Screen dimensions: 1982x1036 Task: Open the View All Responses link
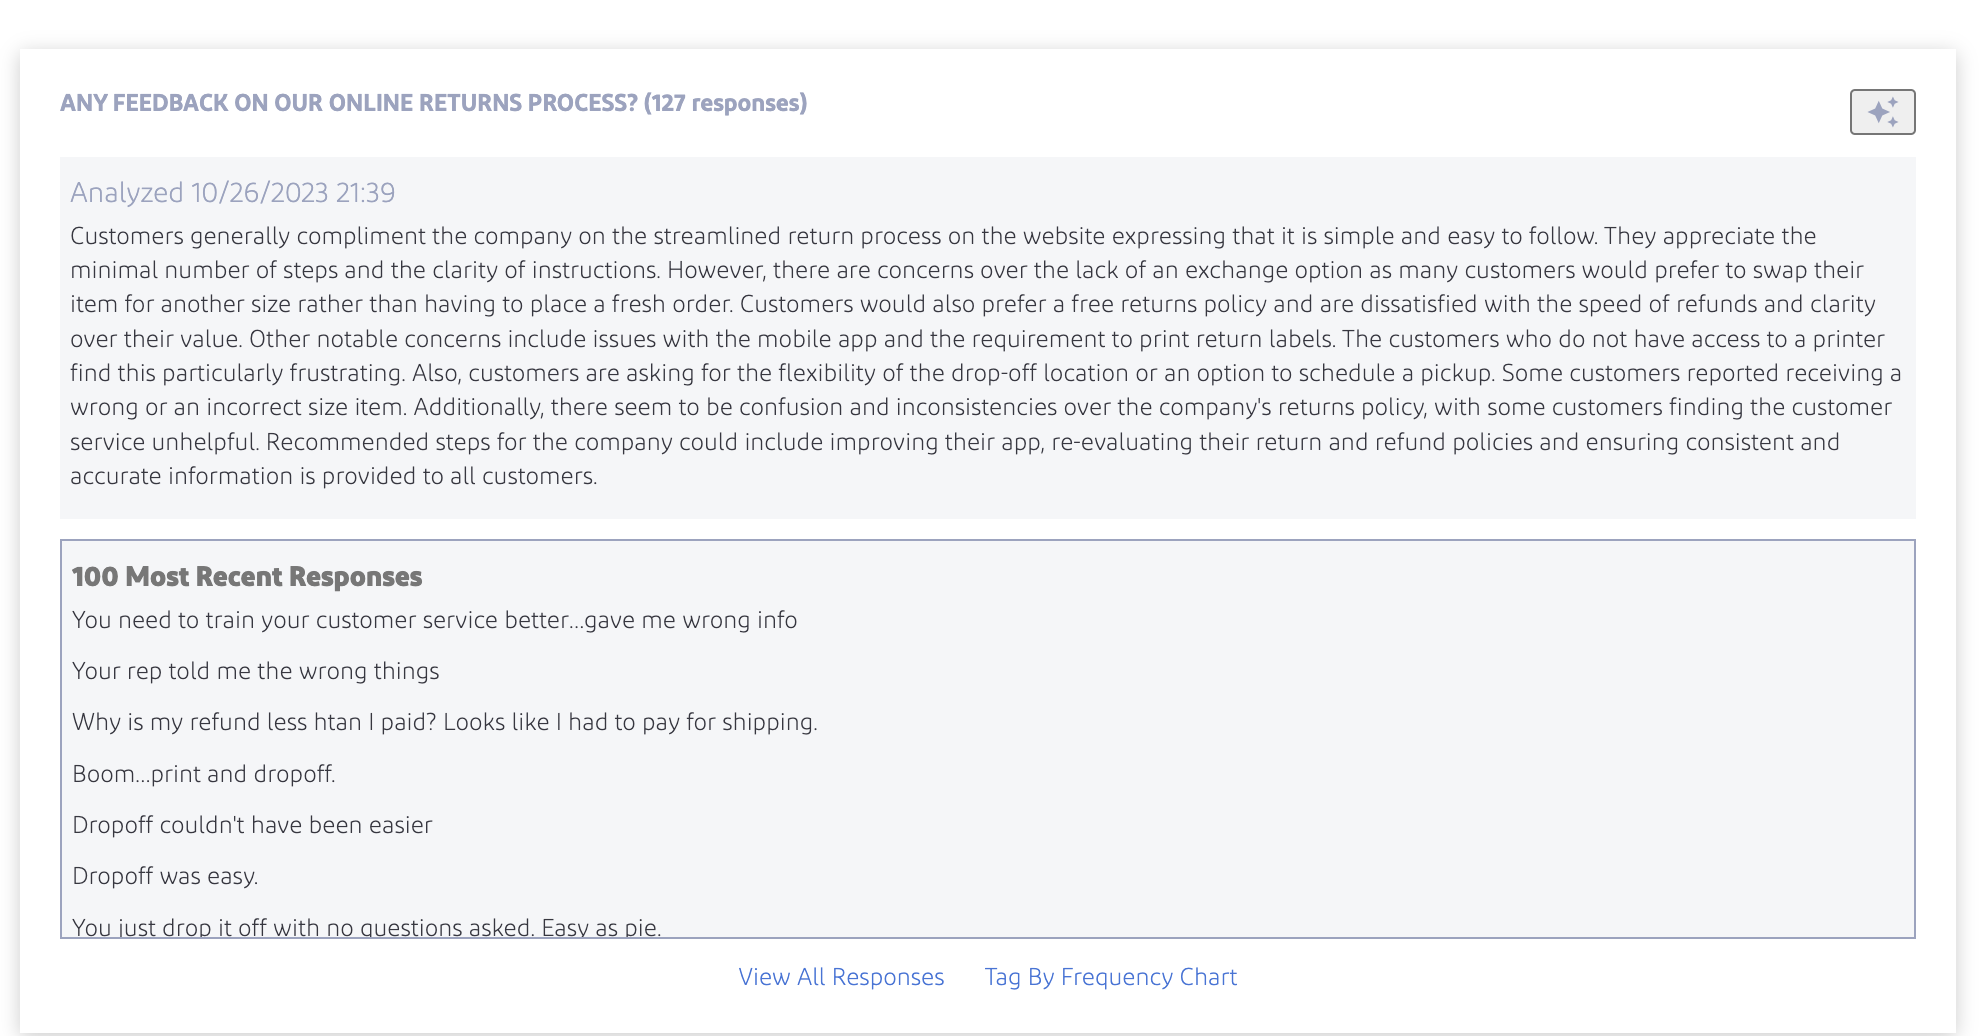pos(841,977)
